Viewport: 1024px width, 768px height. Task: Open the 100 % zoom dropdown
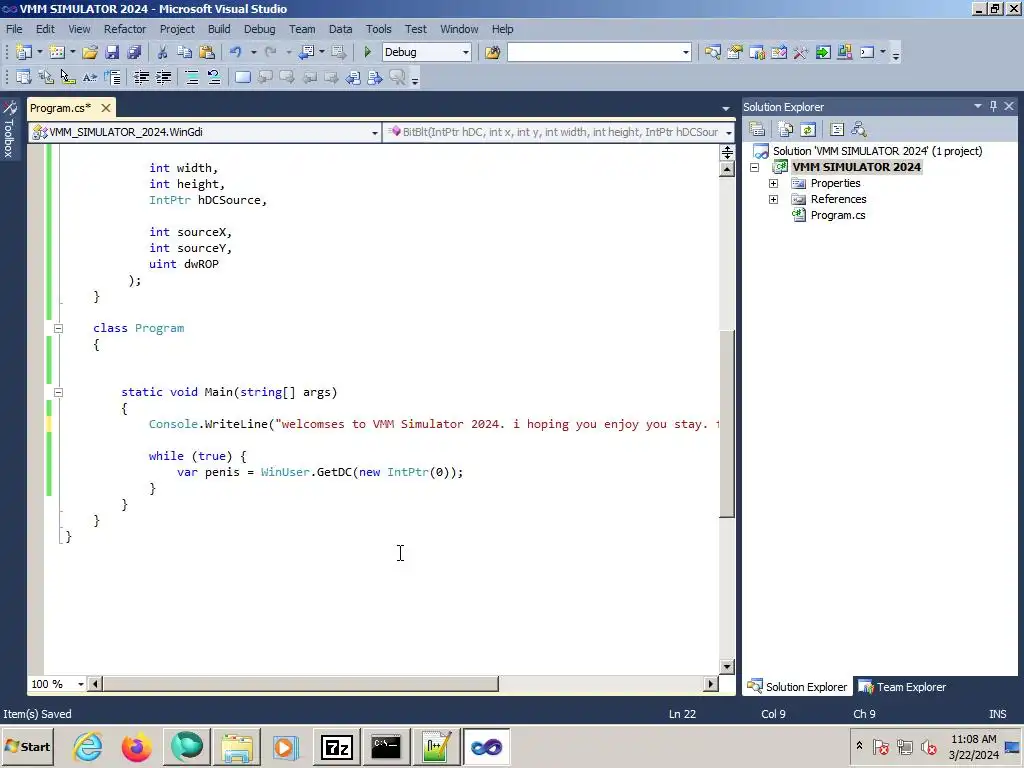80,684
